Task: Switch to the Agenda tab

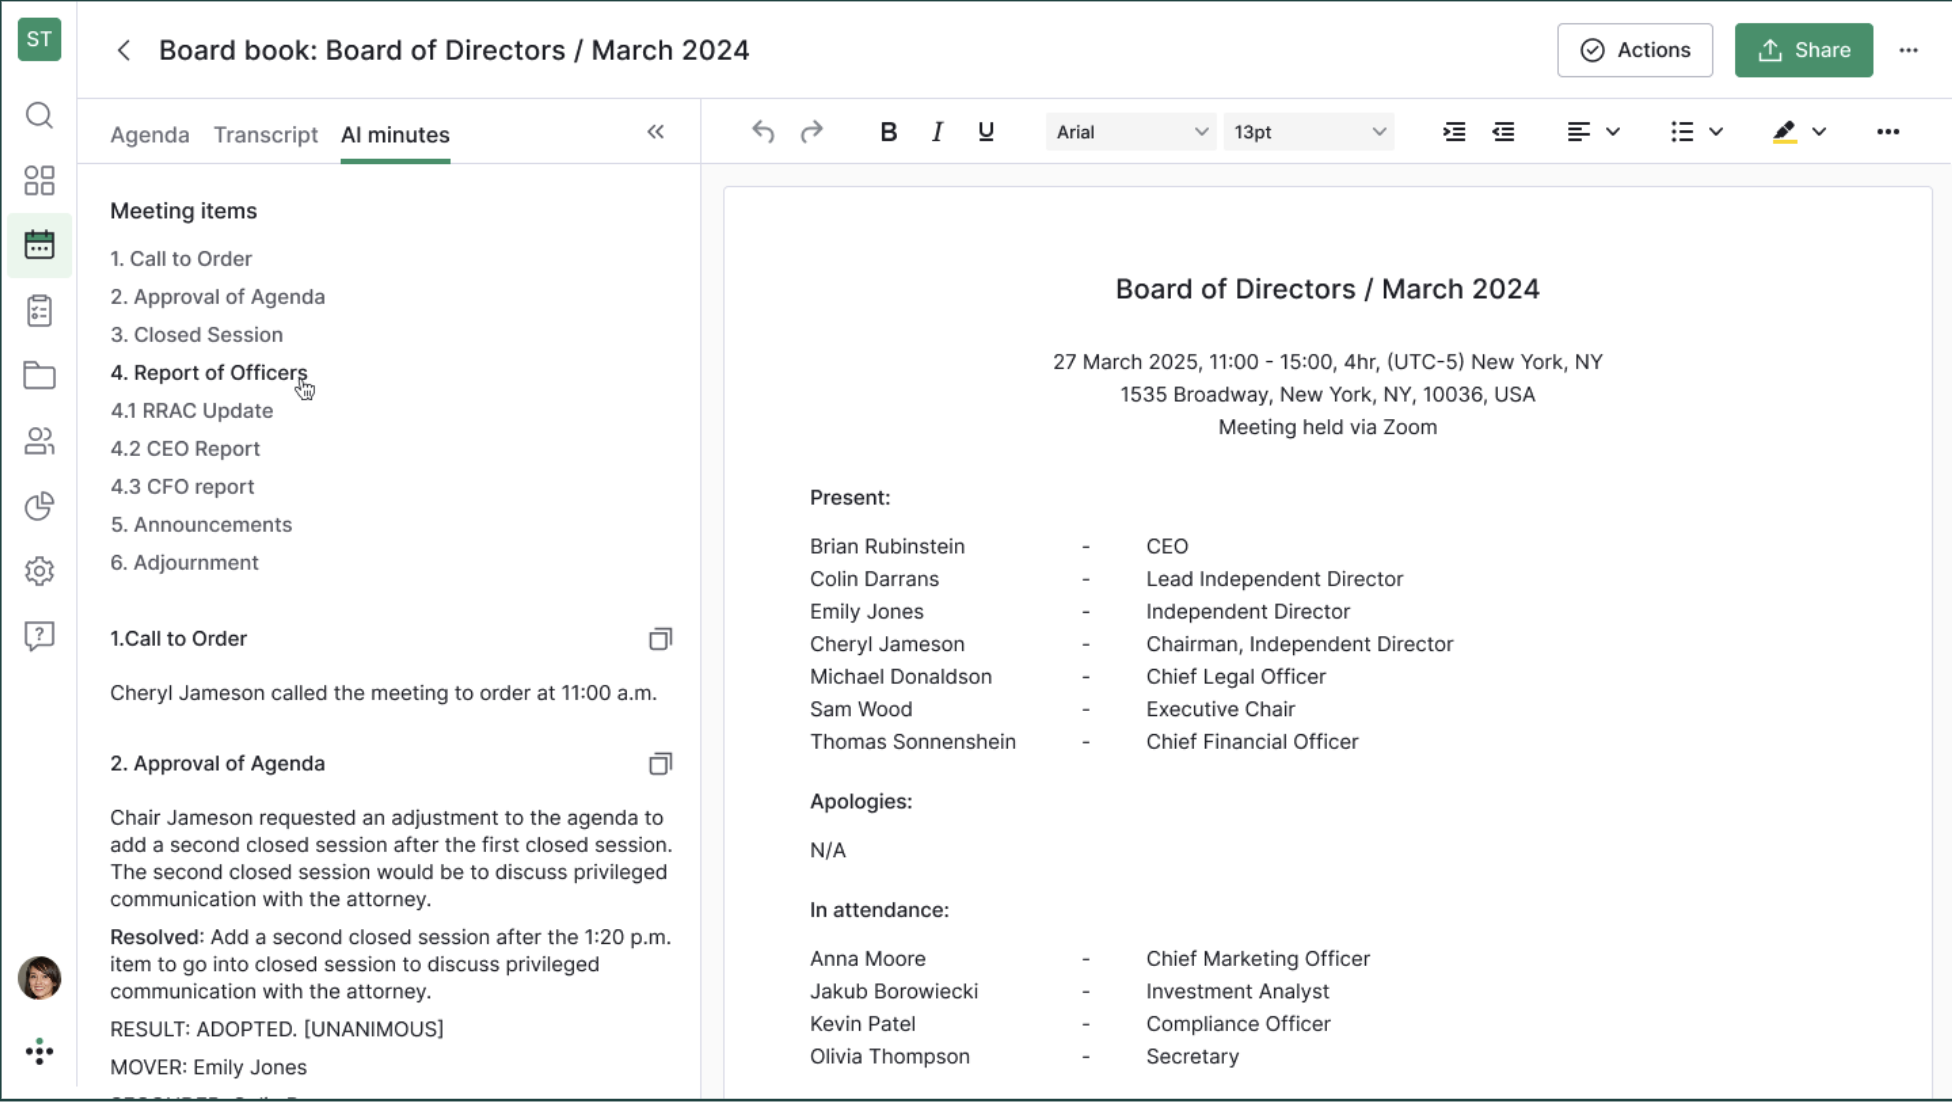Action: click(x=149, y=135)
